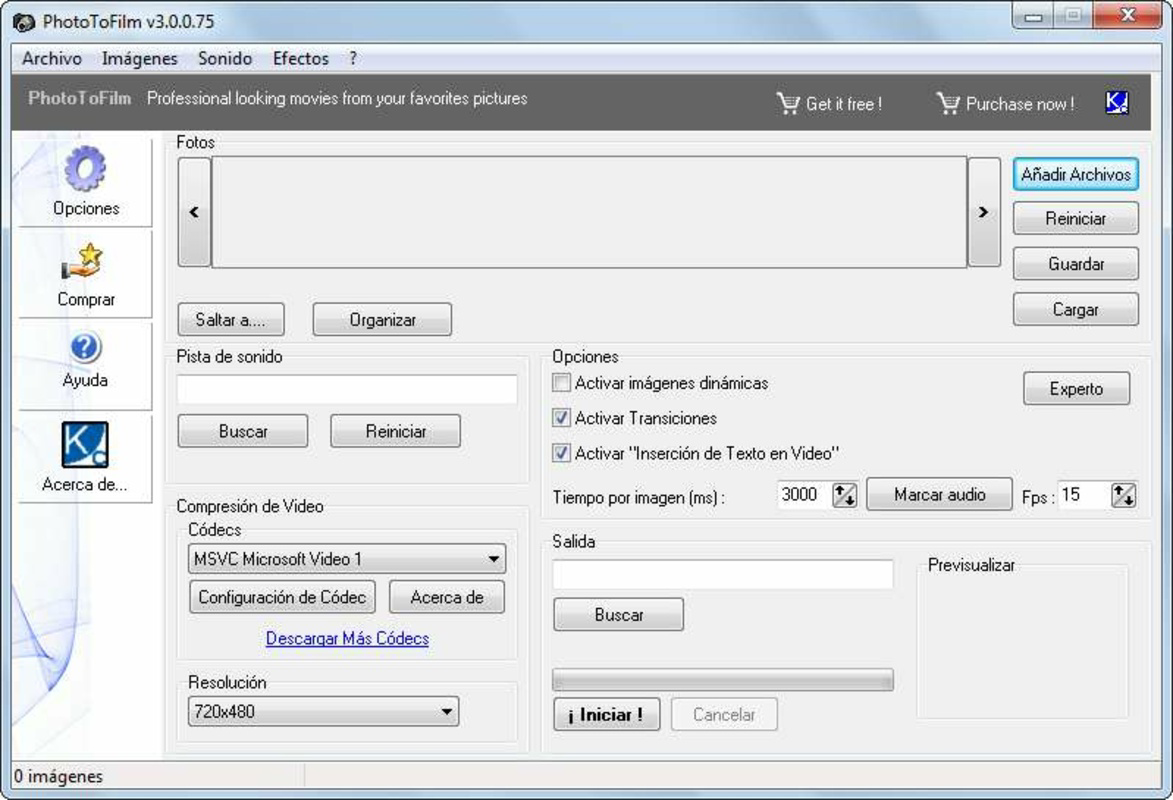Click the codec Acerca de button
Screen dimensions: 1173x800
pyautogui.click(x=447, y=597)
